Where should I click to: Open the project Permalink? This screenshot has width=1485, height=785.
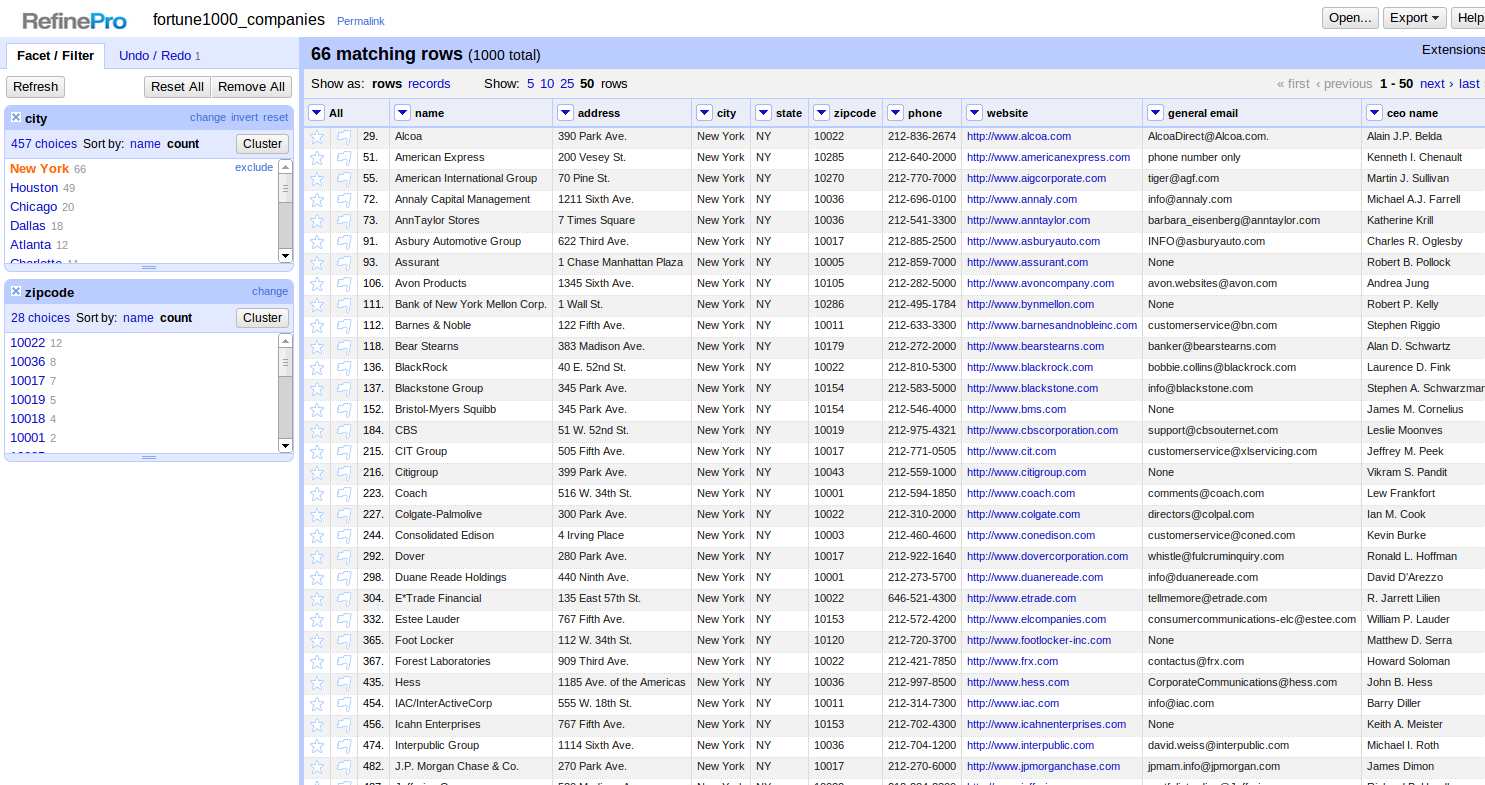point(361,21)
